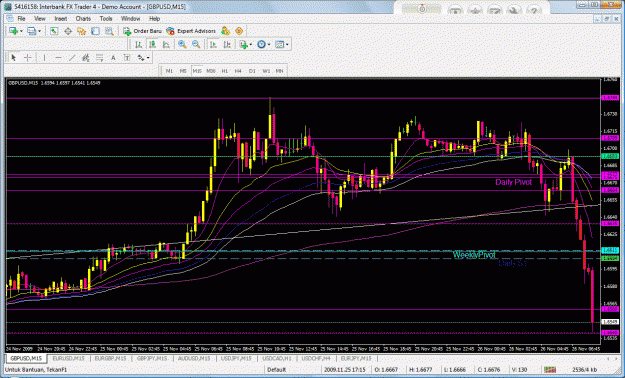Click the Order Baru button

(x=142, y=31)
